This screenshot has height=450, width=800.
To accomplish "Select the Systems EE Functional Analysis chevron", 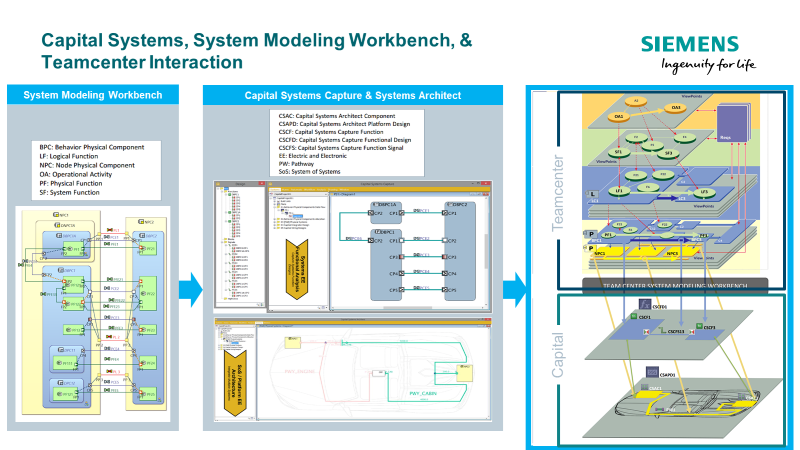I will point(297,269).
